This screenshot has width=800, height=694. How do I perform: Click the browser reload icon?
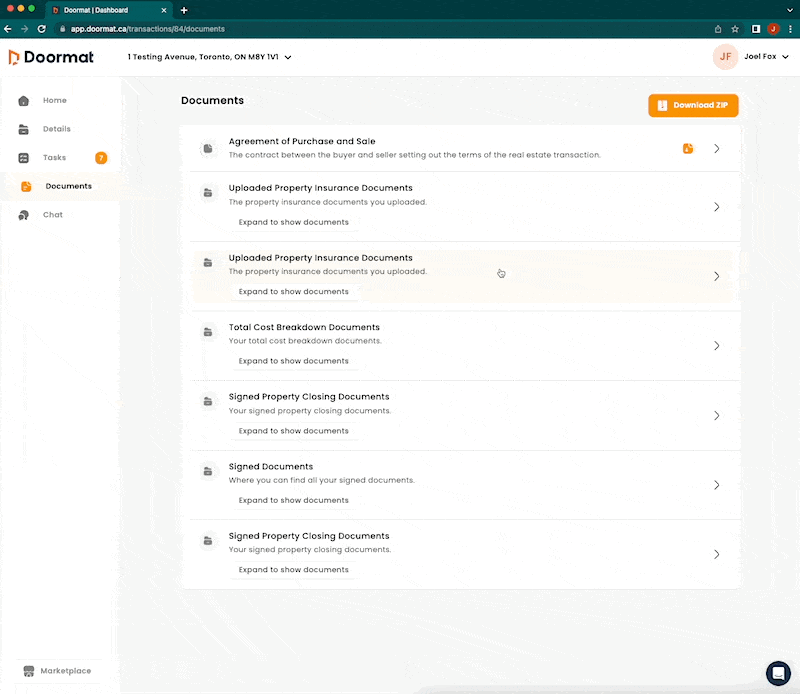pos(42,29)
